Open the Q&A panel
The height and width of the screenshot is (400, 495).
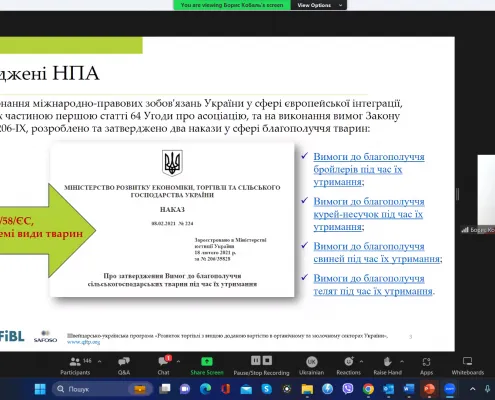click(x=124, y=366)
